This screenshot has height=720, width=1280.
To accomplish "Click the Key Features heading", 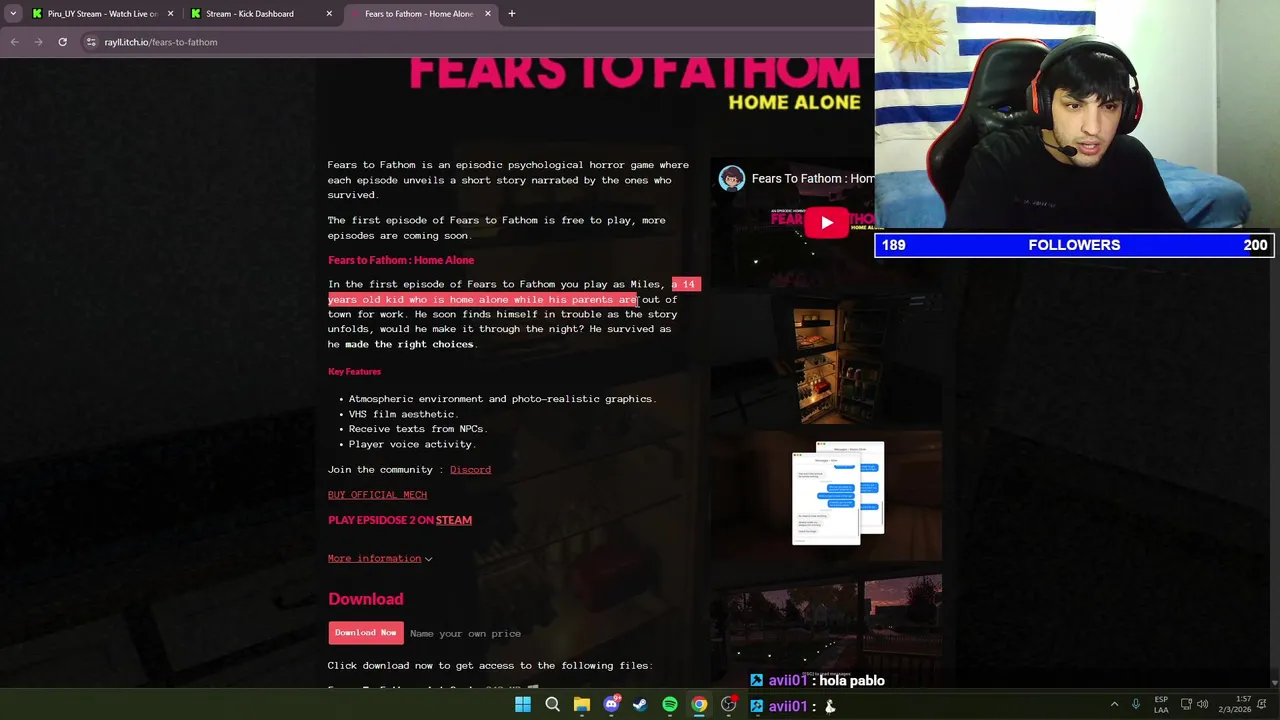I will click(354, 372).
